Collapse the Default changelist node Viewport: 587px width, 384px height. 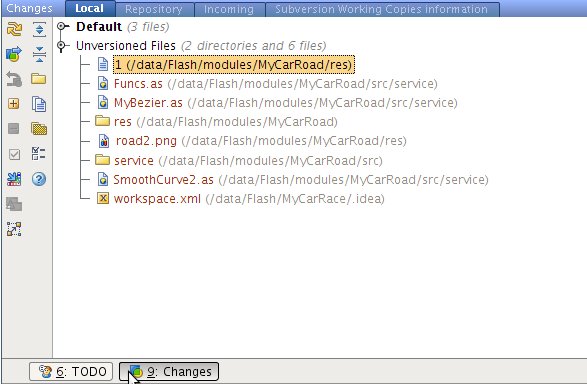(x=62, y=27)
